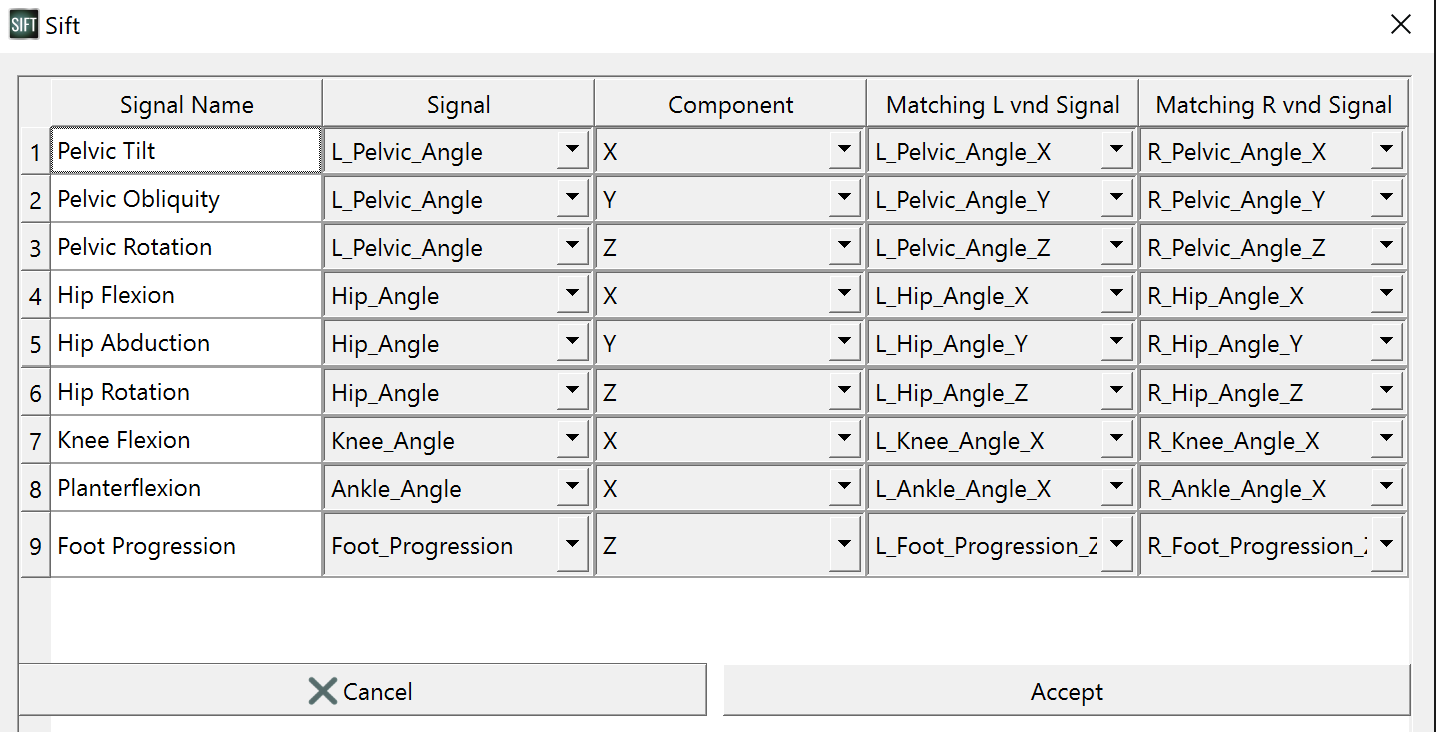
Task: Expand the R_Foot_Progression matching signal dropdown
Action: 1386,545
